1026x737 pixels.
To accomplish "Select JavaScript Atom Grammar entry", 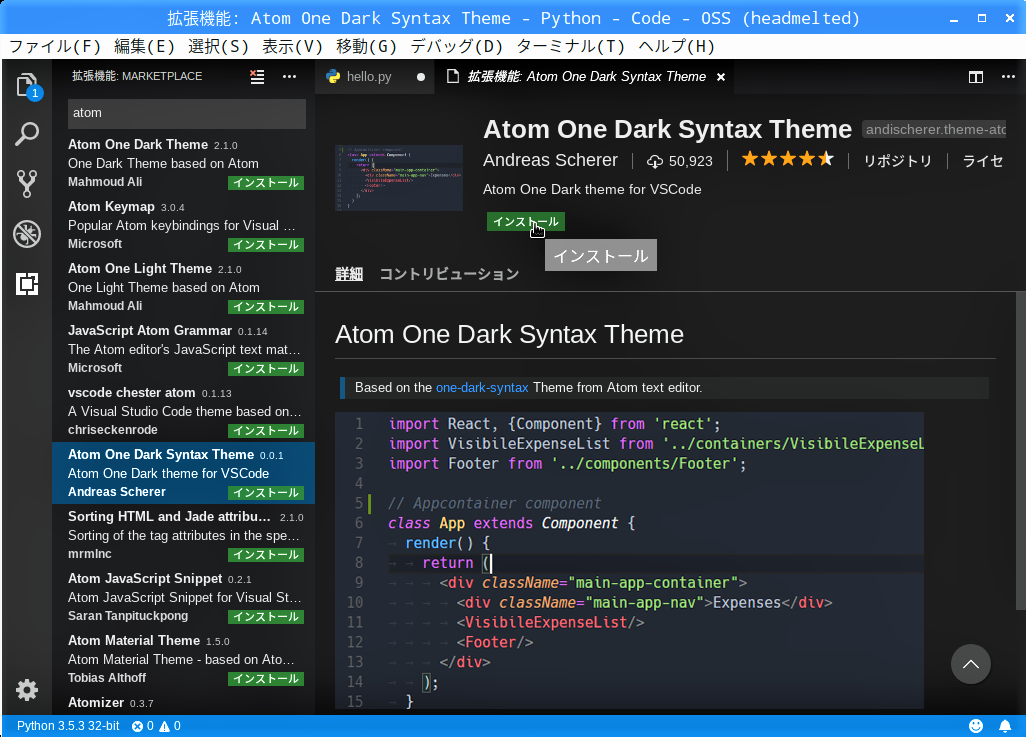I will tap(183, 349).
